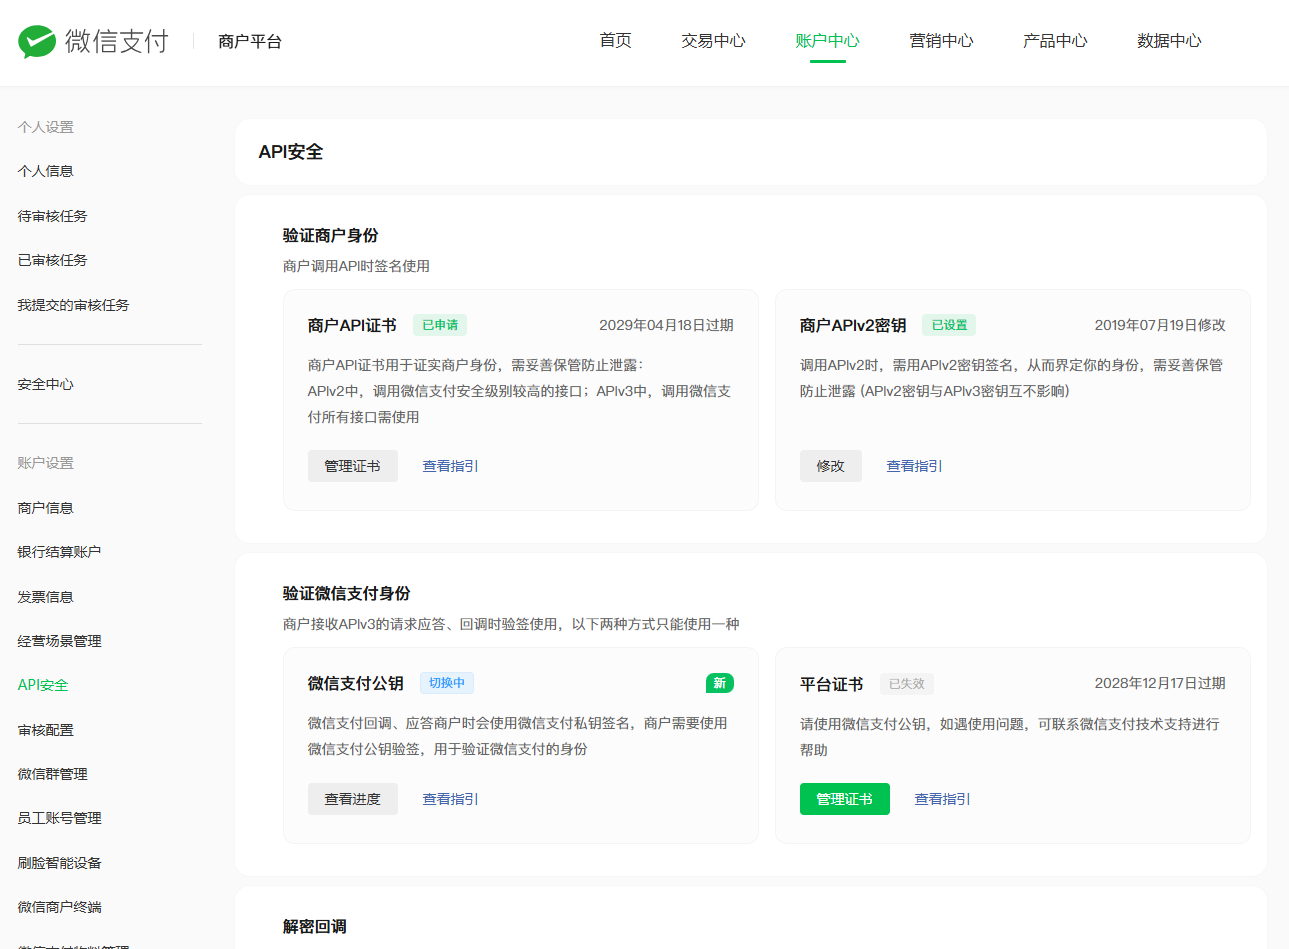Select the 账户中心 tab
Screen dimensions: 1289x949
point(827,40)
